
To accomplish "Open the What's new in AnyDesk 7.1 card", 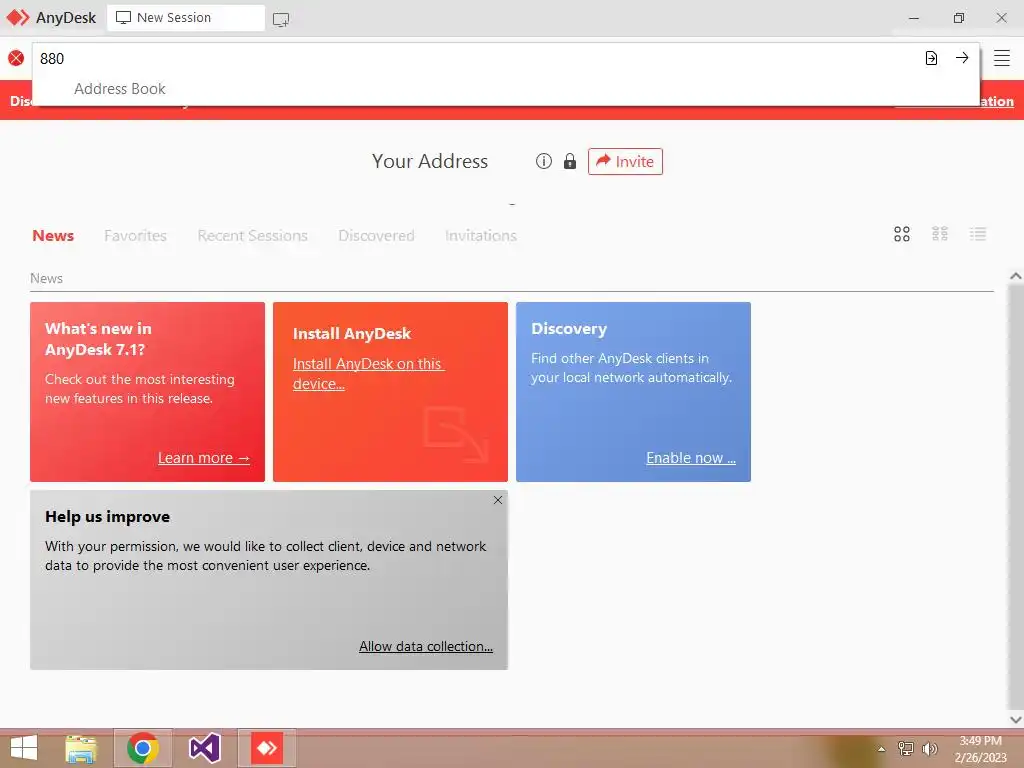I will [x=148, y=392].
